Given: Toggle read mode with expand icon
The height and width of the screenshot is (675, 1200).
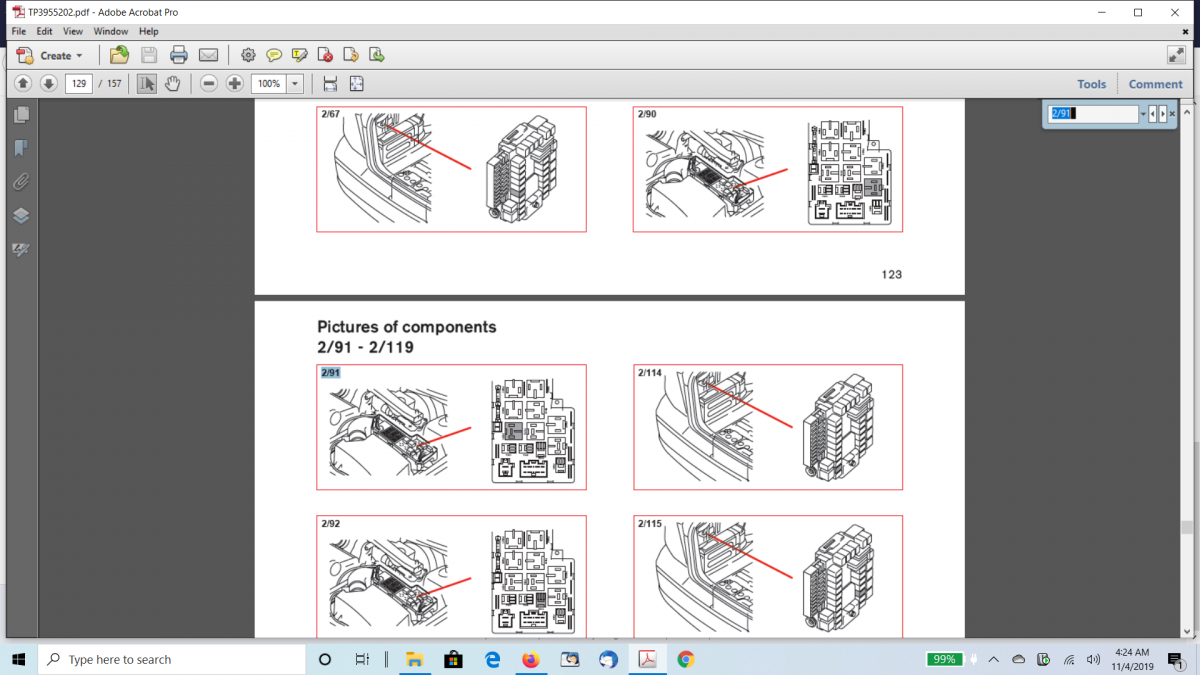Looking at the screenshot, I should coord(1176,55).
